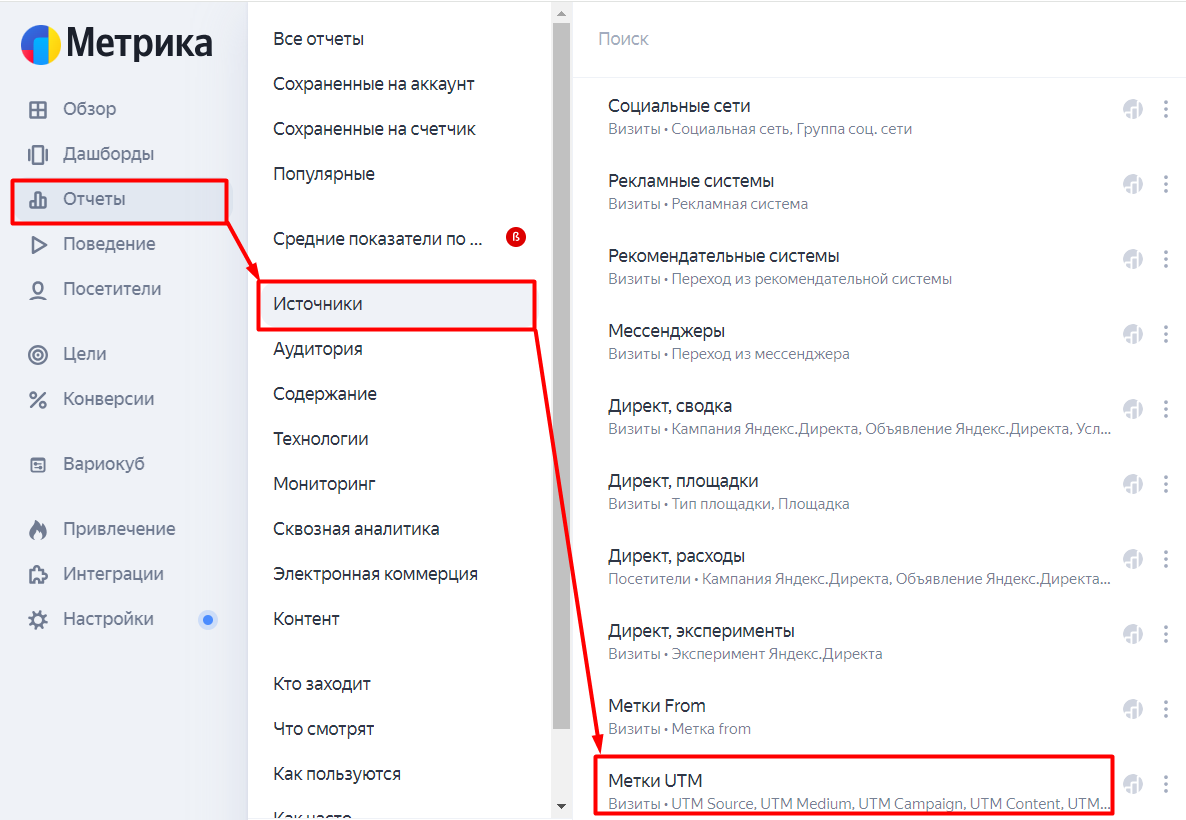
Task: Click the Обзор grid icon in sidebar
Action: [38, 110]
